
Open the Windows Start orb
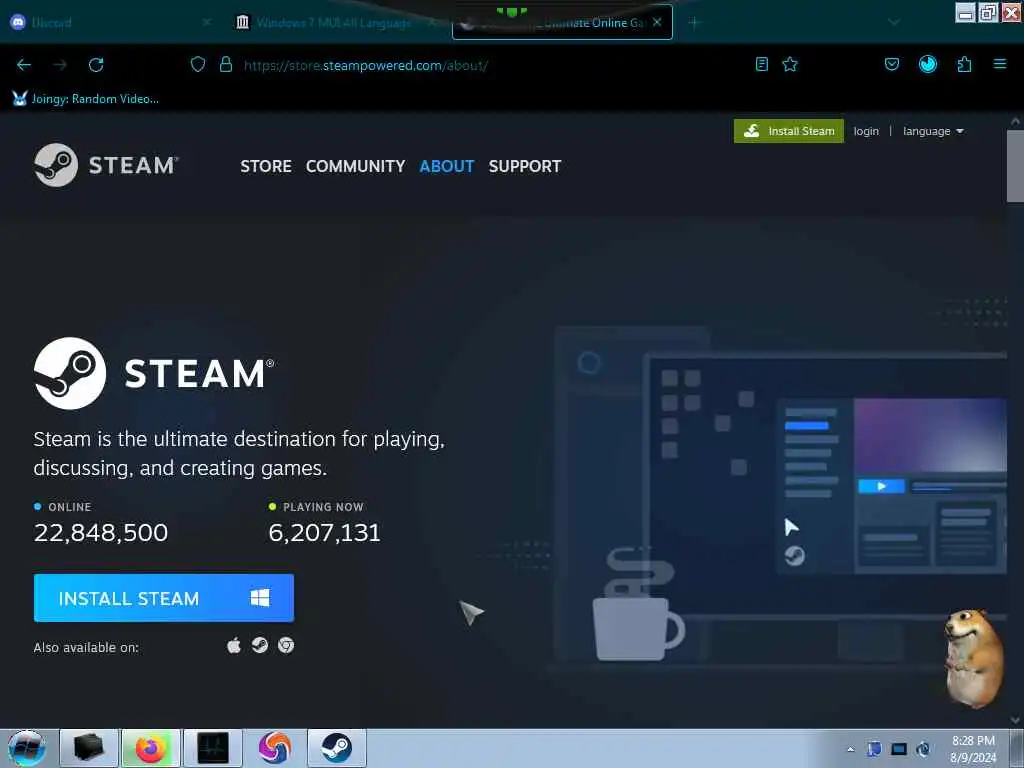(x=27, y=748)
